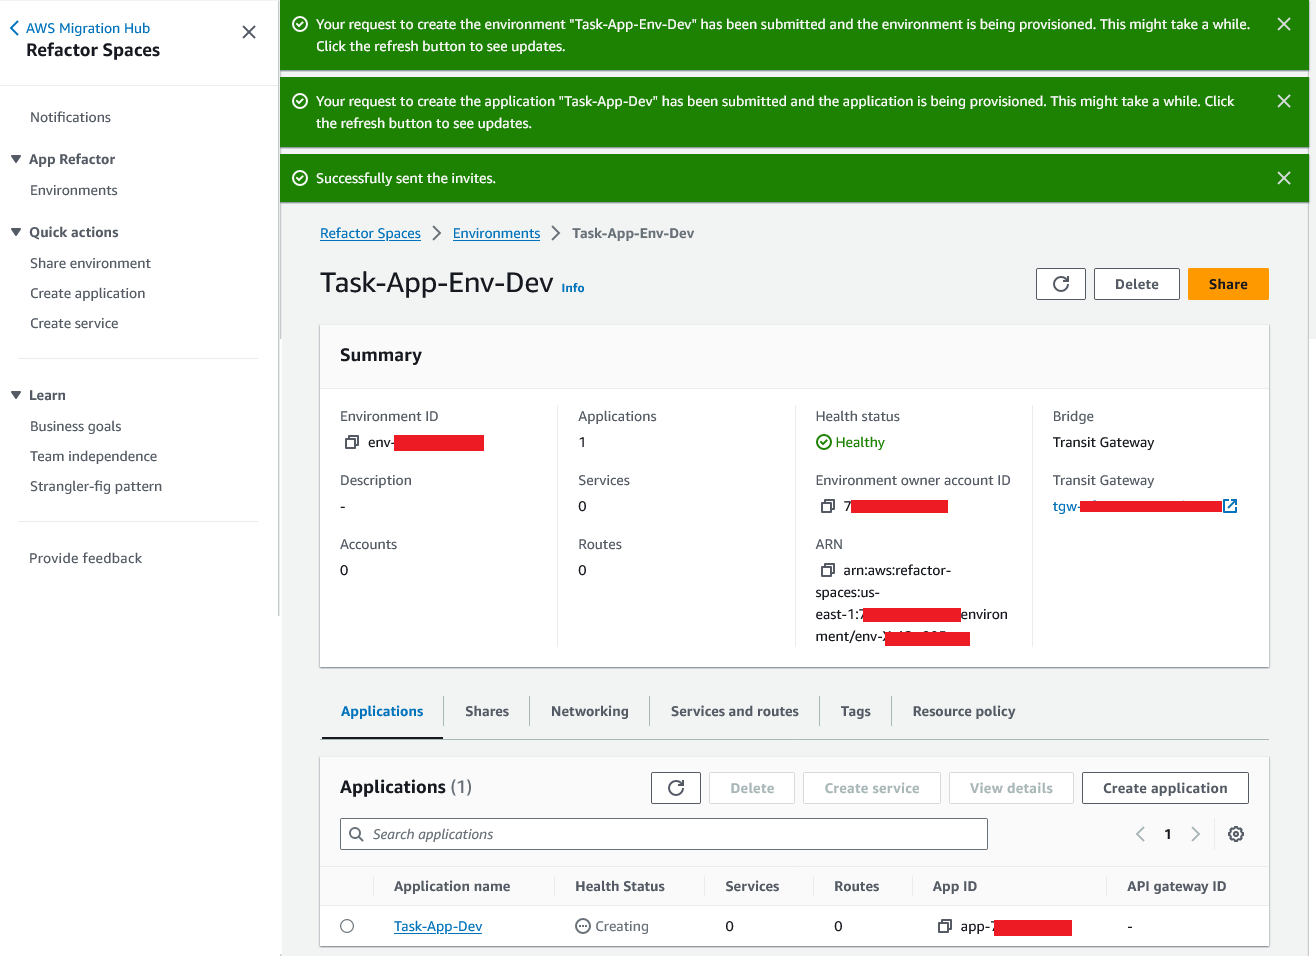Click the Health Status column header
Viewport: 1316px width, 956px height.
pyautogui.click(x=620, y=886)
